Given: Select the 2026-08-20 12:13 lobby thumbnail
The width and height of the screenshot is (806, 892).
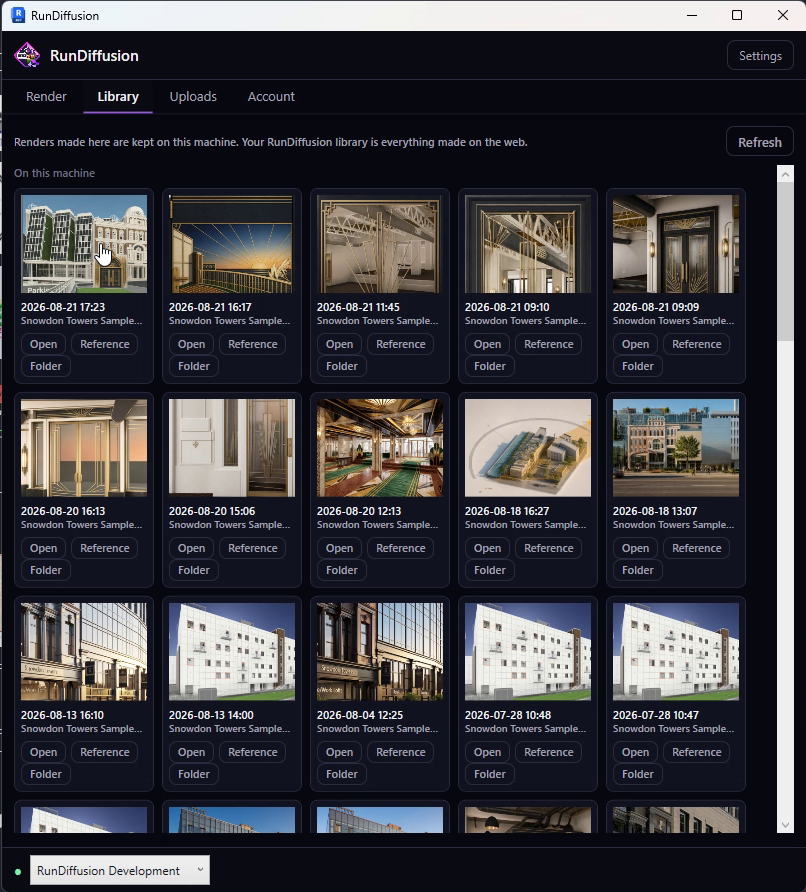Looking at the screenshot, I should (379, 448).
